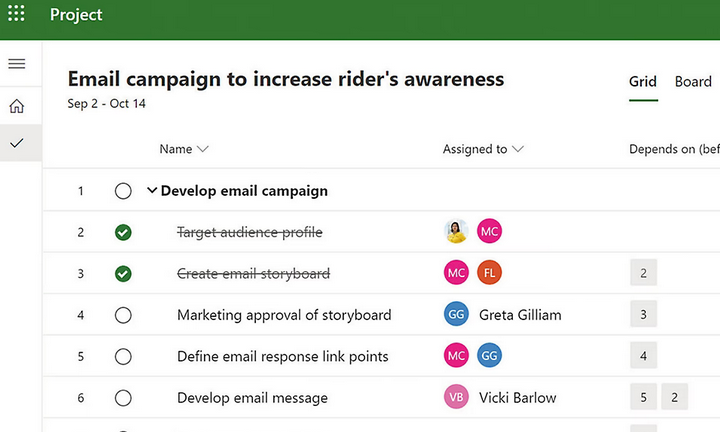This screenshot has width=720, height=432.
Task: Expand the hamburger navigation menu
Action: point(16,64)
